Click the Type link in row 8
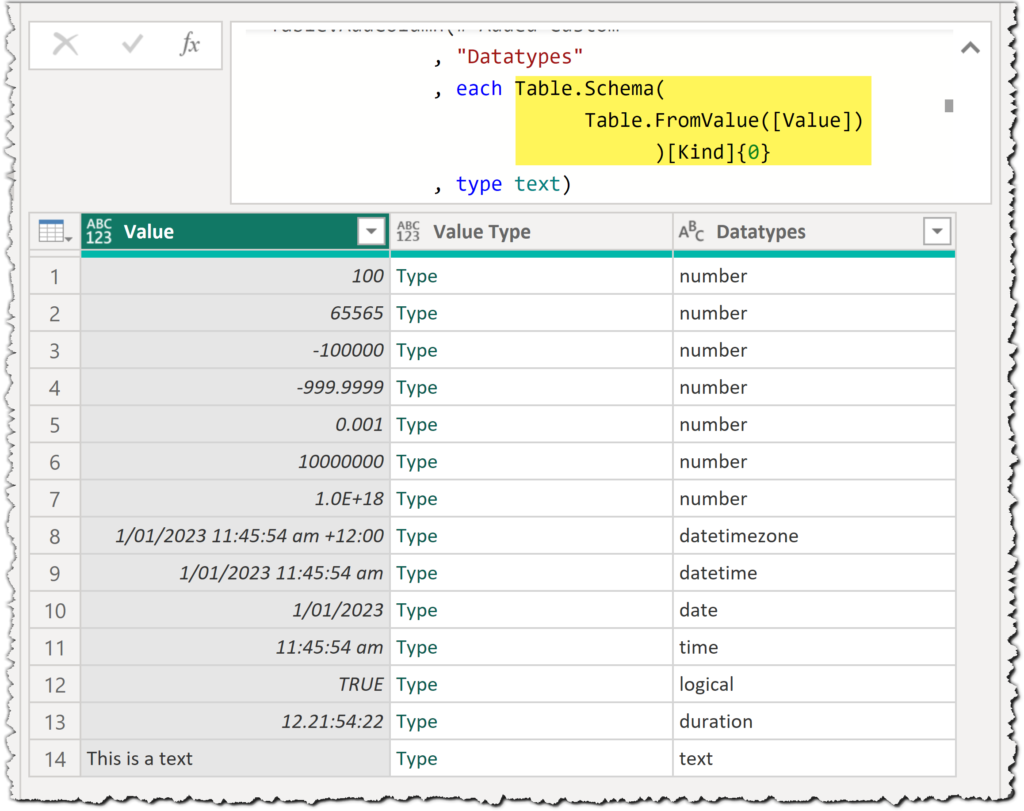 coord(417,536)
